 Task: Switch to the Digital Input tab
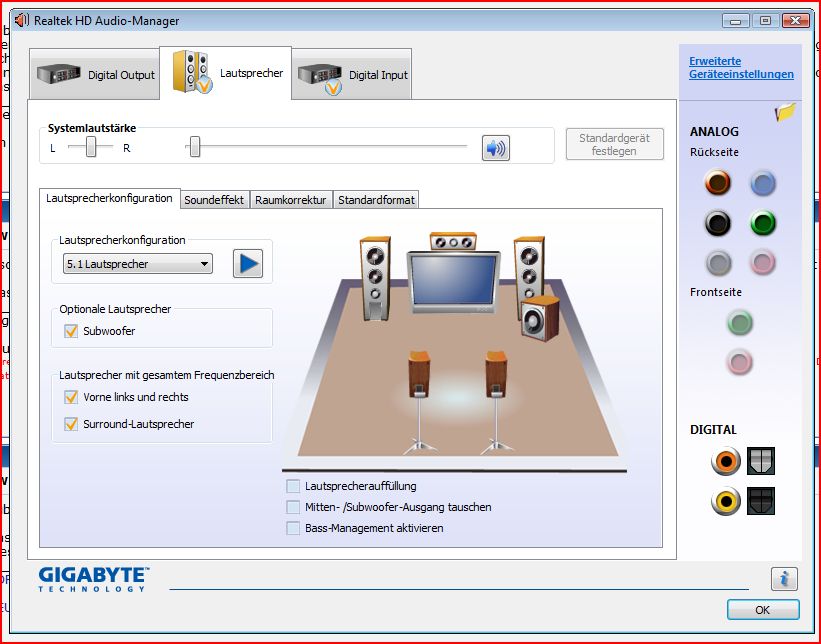point(351,75)
